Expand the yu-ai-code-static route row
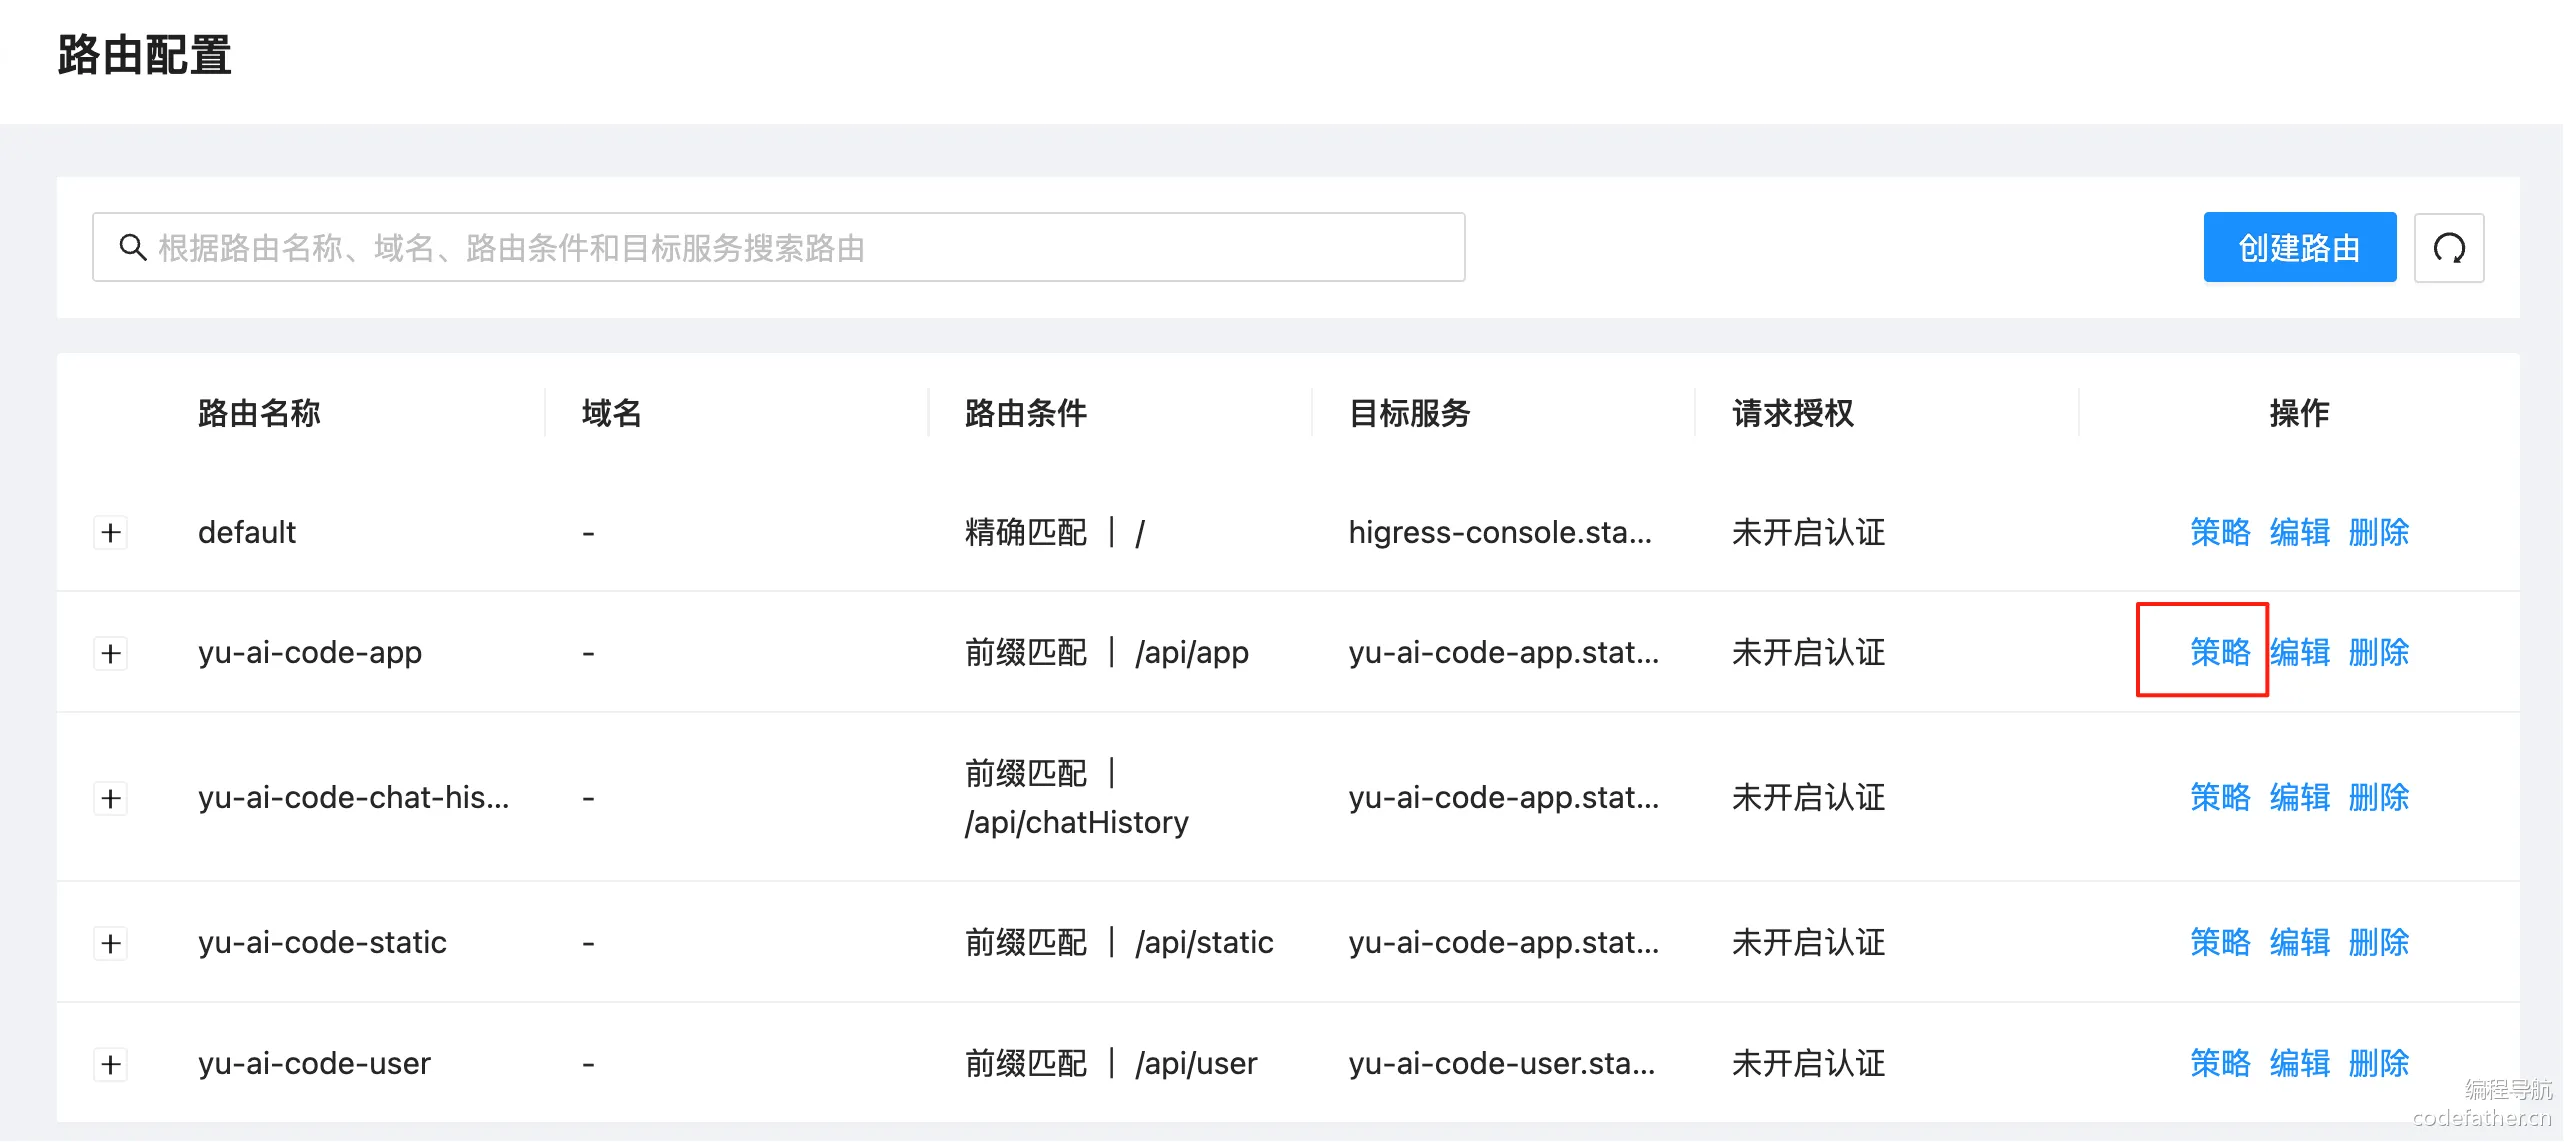The image size is (2564, 1142). tap(111, 943)
